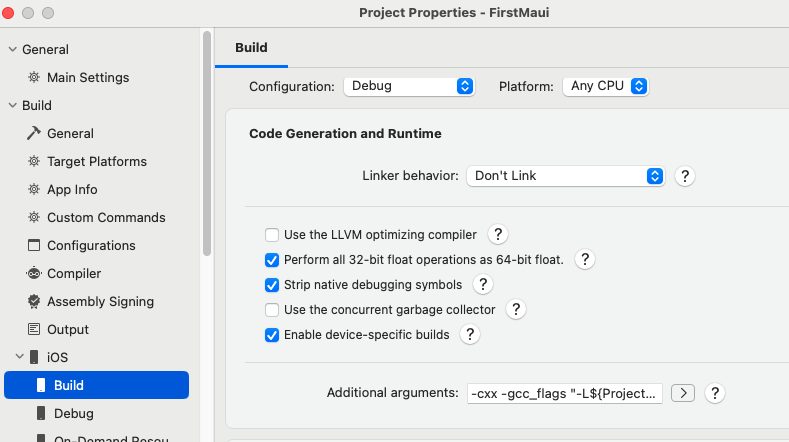Click the Output list icon
This screenshot has width=789, height=442.
pyautogui.click(x=34, y=329)
